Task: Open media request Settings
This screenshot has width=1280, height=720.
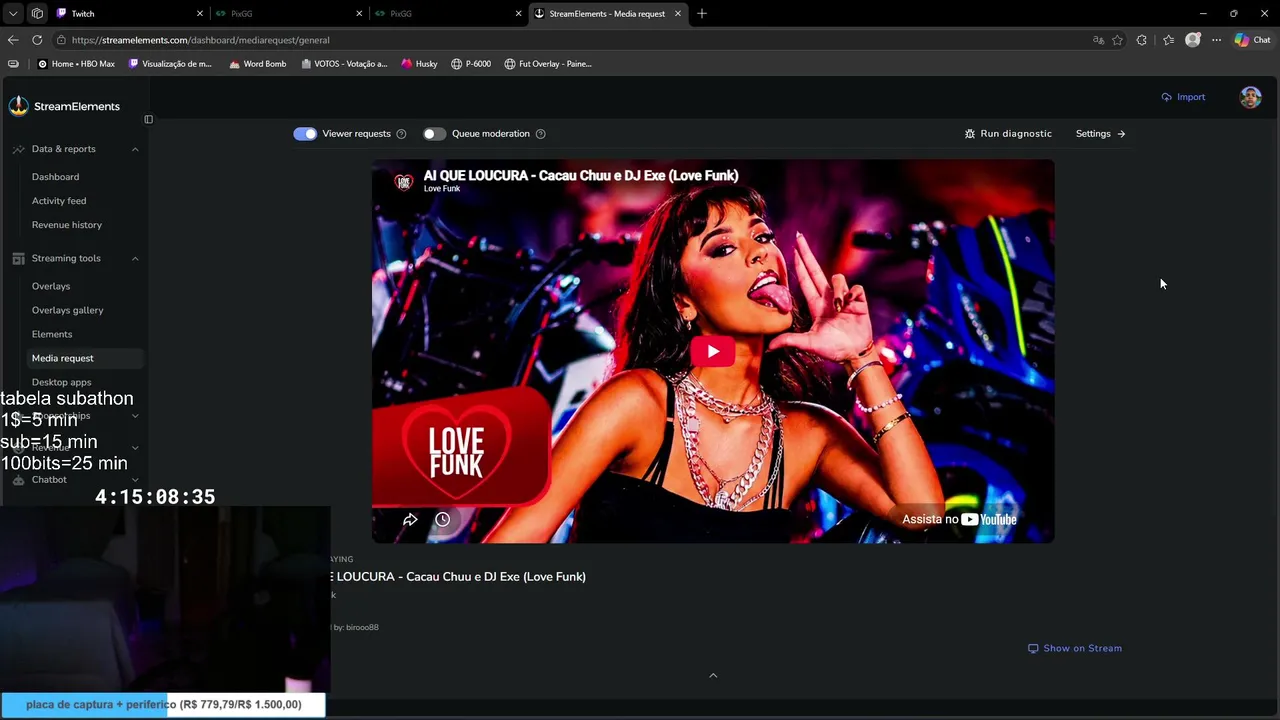Action: click(1100, 134)
